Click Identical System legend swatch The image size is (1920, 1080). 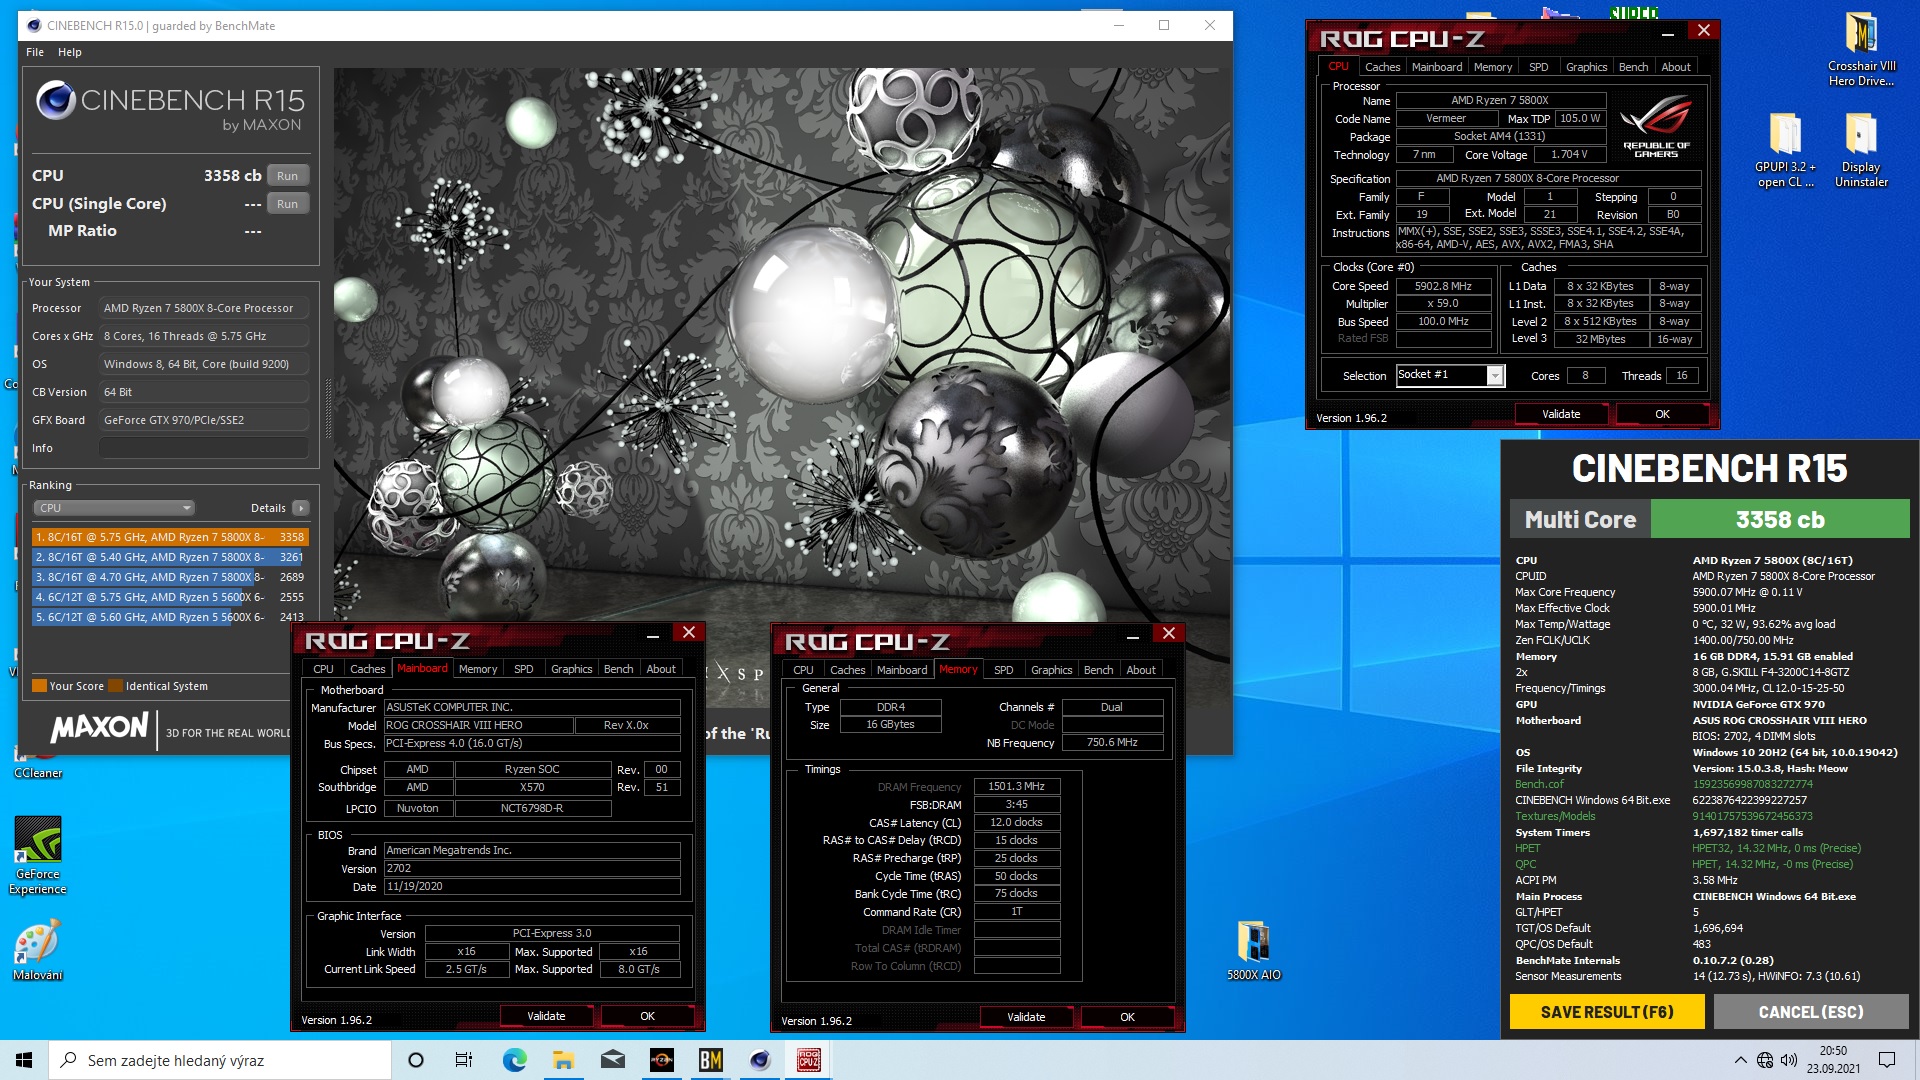[x=115, y=686]
